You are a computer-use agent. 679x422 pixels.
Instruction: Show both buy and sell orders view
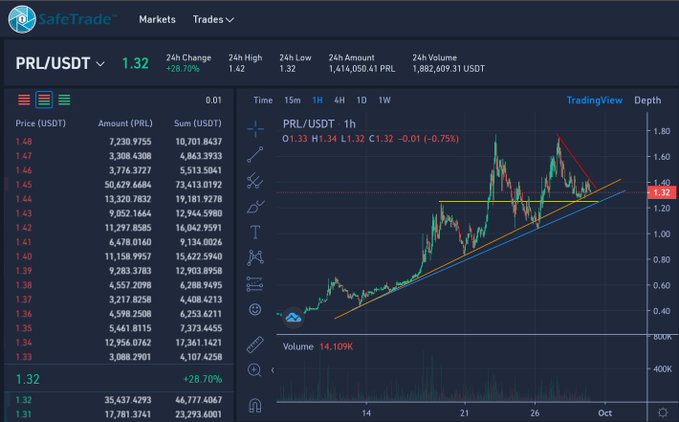pyautogui.click(x=44, y=100)
